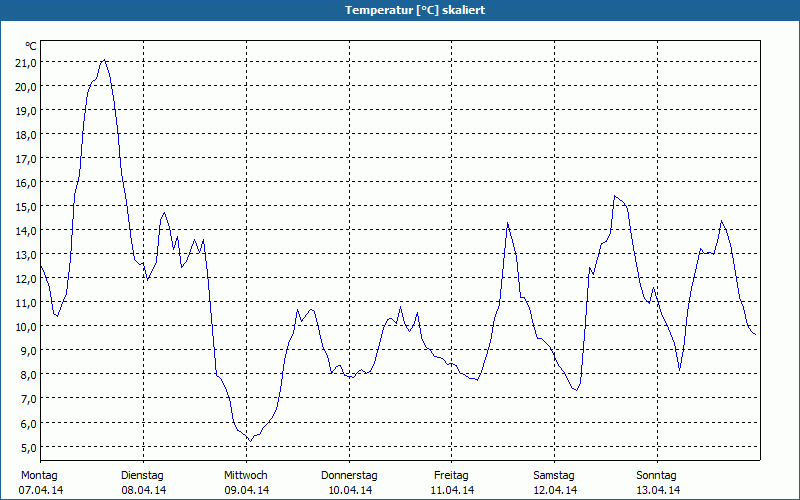Screen dimensions: 800x500
Task: Select the 16,0 axis value
Action: [x=26, y=183]
